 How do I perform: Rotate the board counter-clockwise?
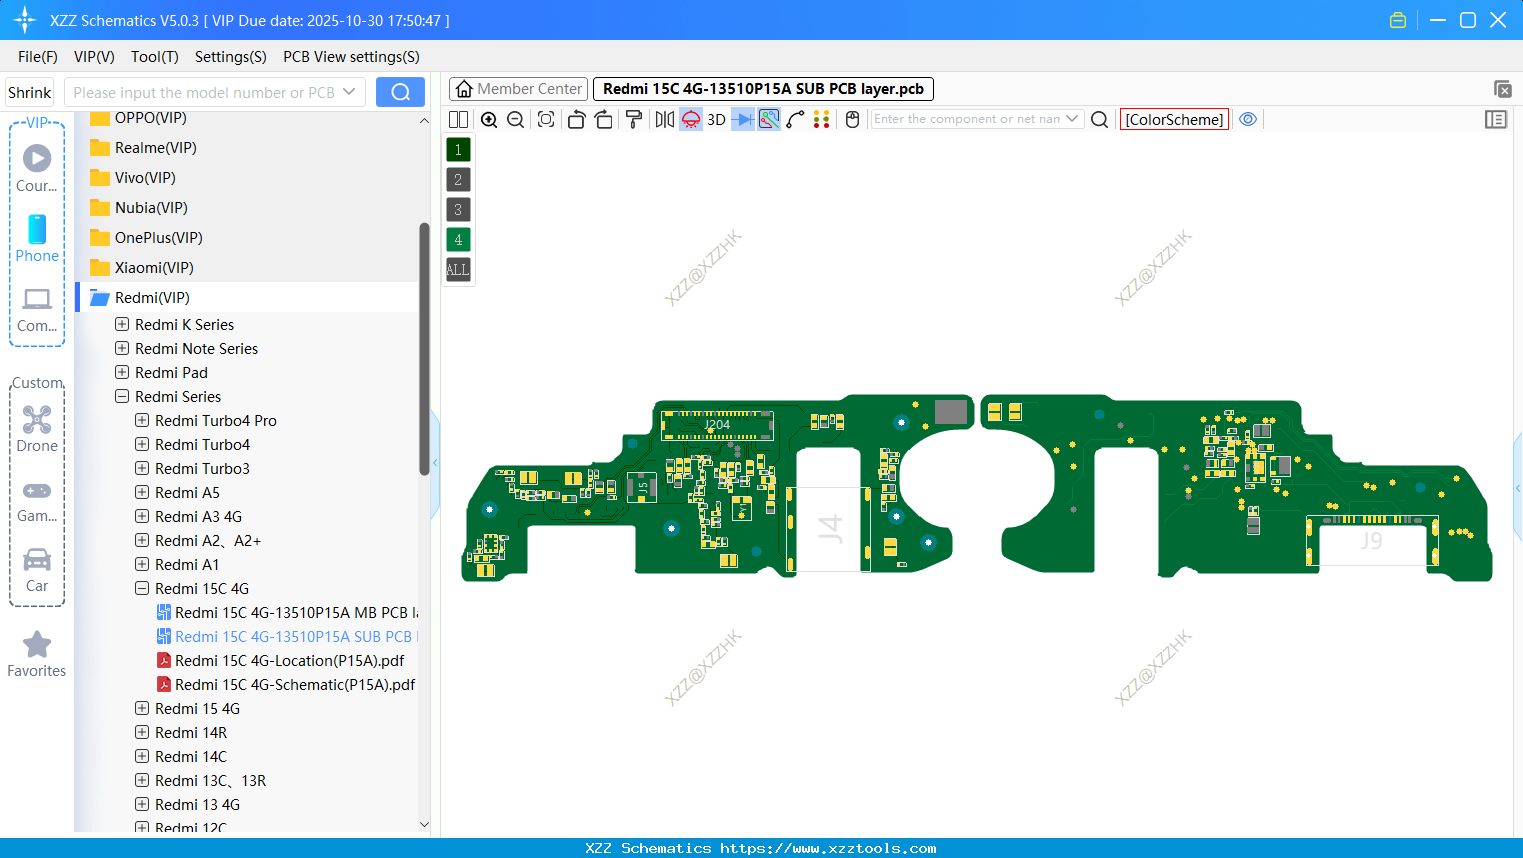[x=576, y=120]
